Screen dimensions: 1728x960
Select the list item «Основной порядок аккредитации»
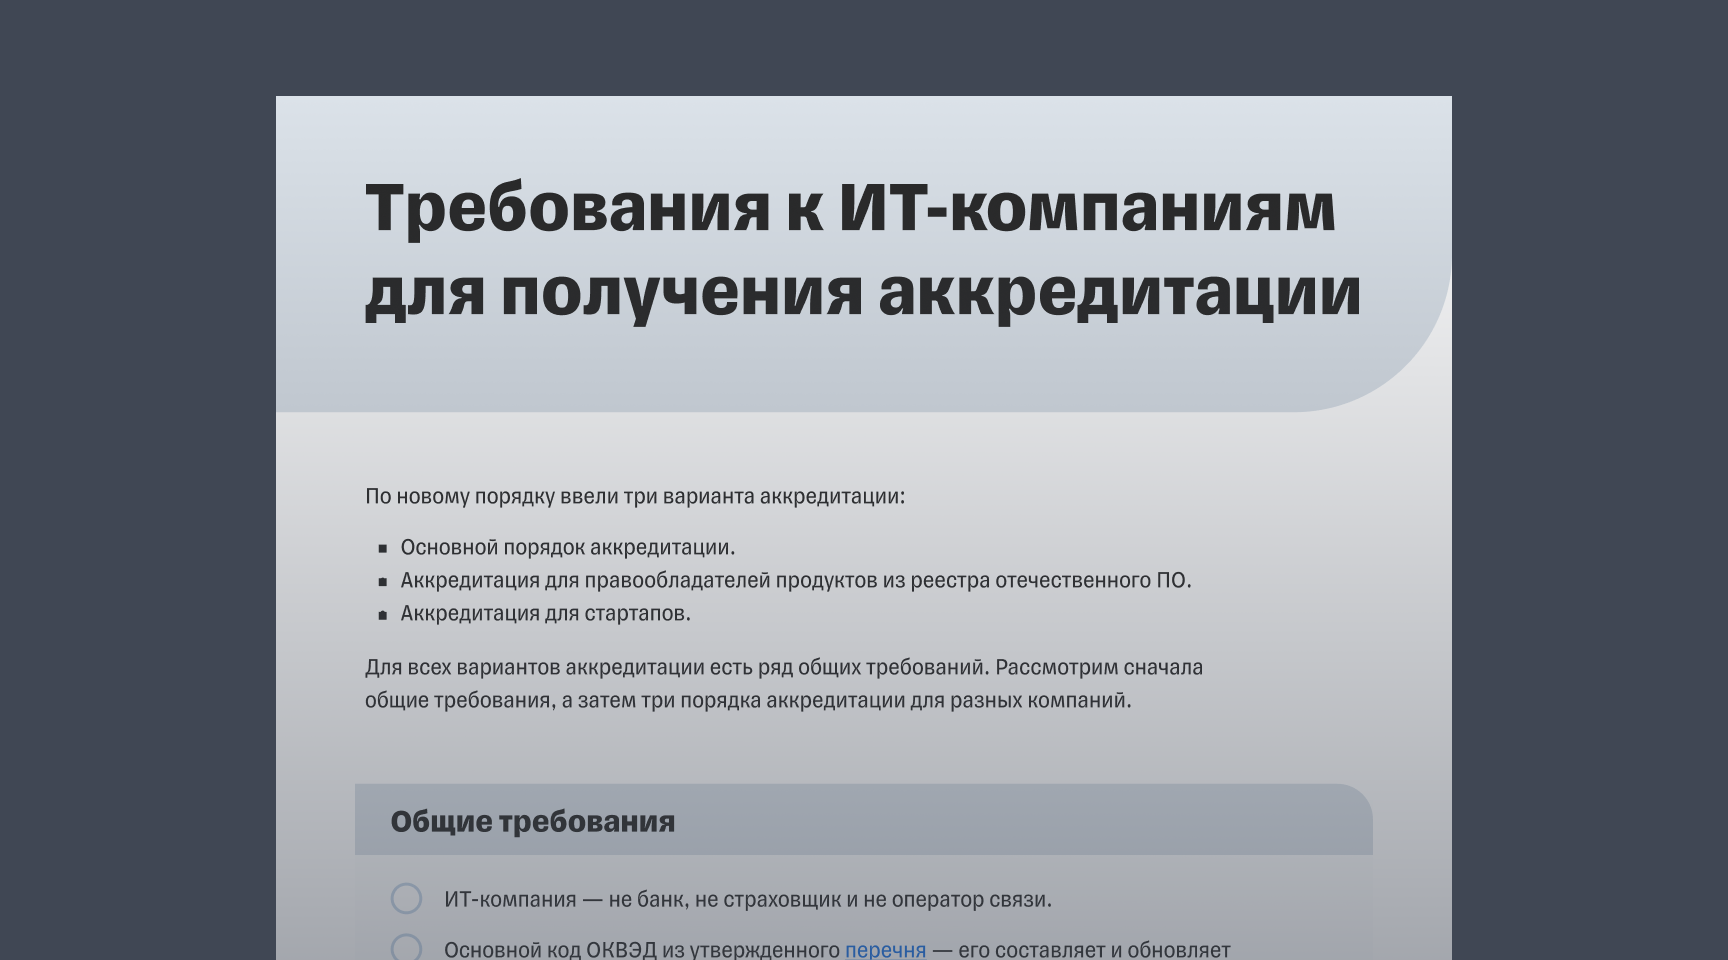tap(566, 548)
